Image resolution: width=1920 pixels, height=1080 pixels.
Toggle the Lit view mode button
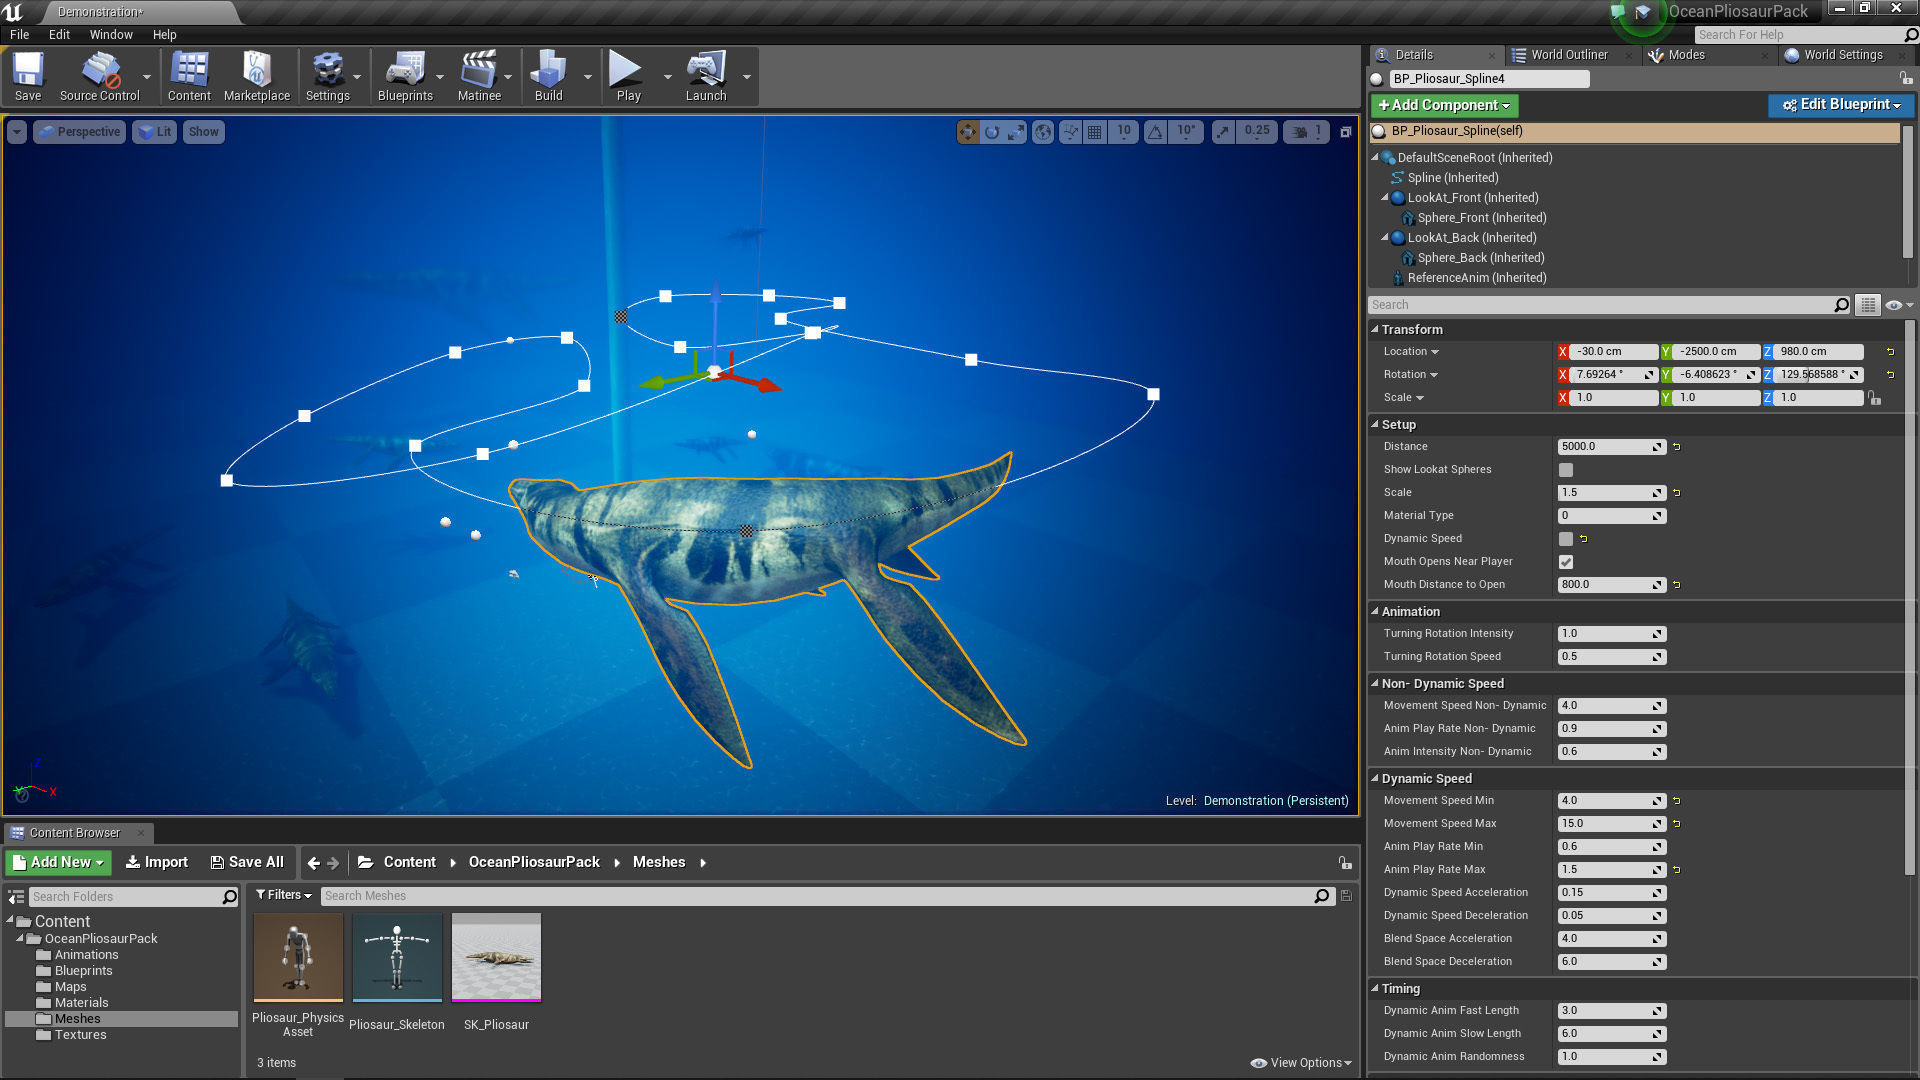coord(155,132)
